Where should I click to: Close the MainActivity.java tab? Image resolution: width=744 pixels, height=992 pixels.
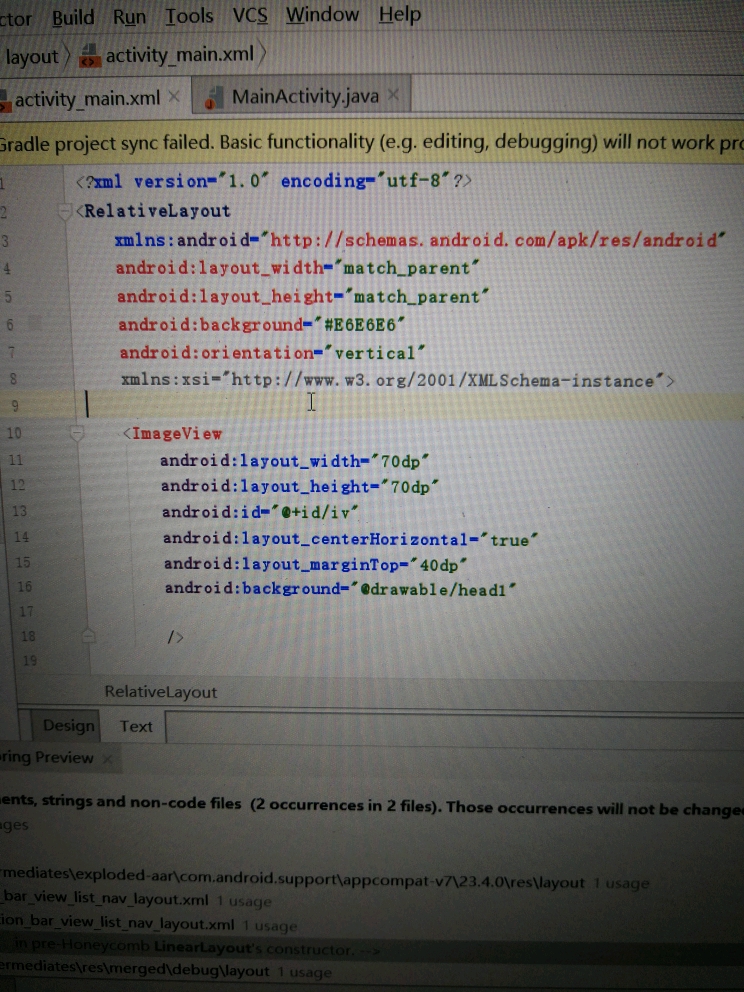(394, 95)
